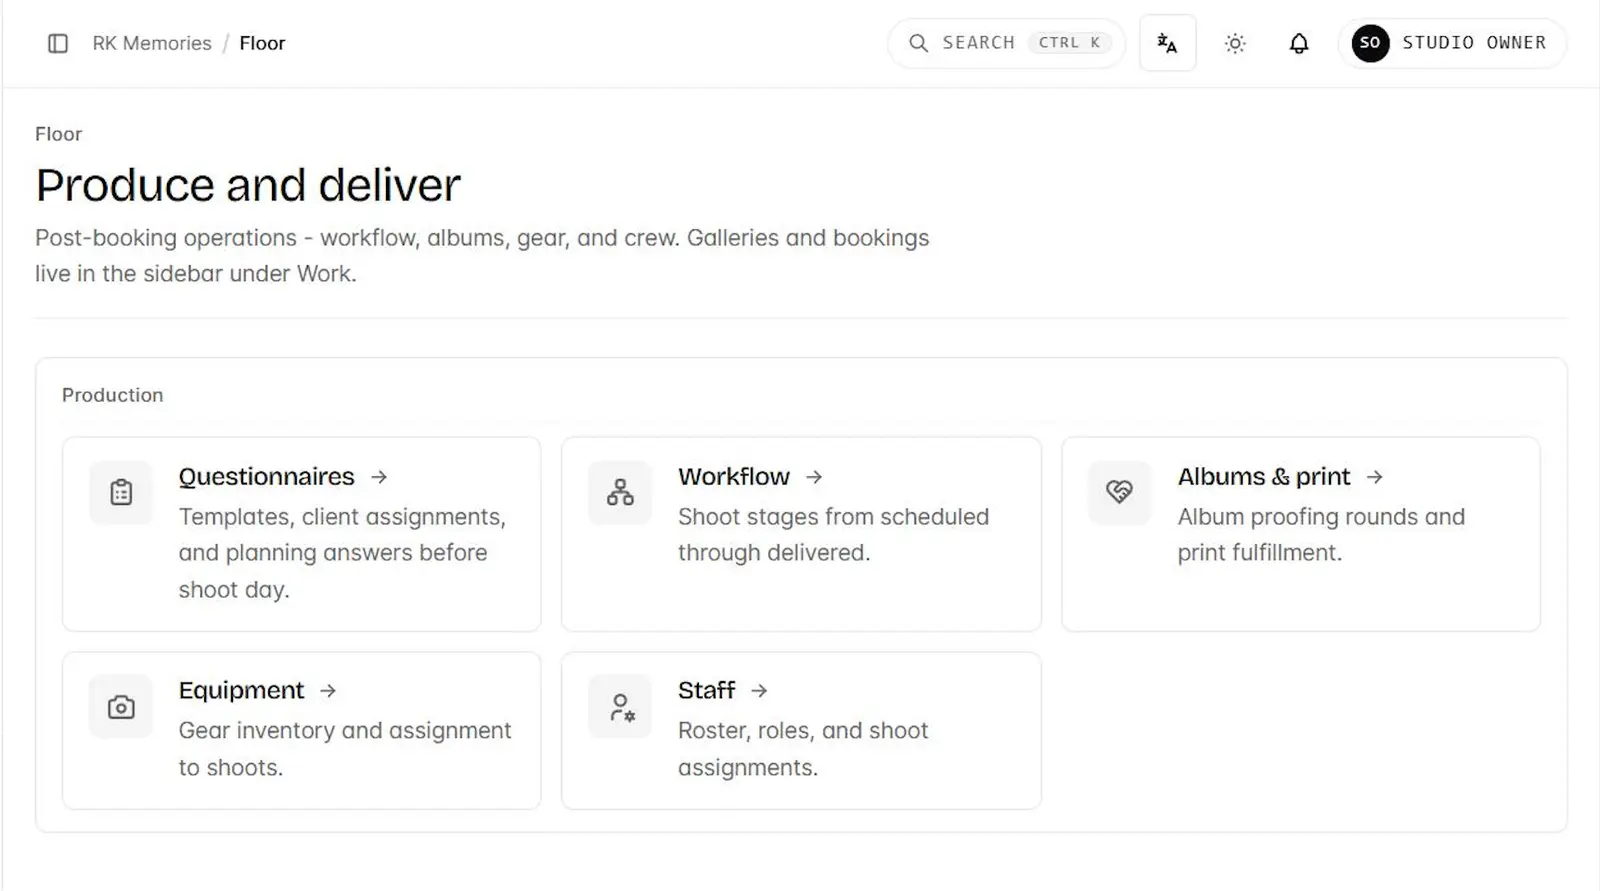Viewport: 1600px width, 891px height.
Task: Click the Albums & print heart icon
Action: point(1119,492)
